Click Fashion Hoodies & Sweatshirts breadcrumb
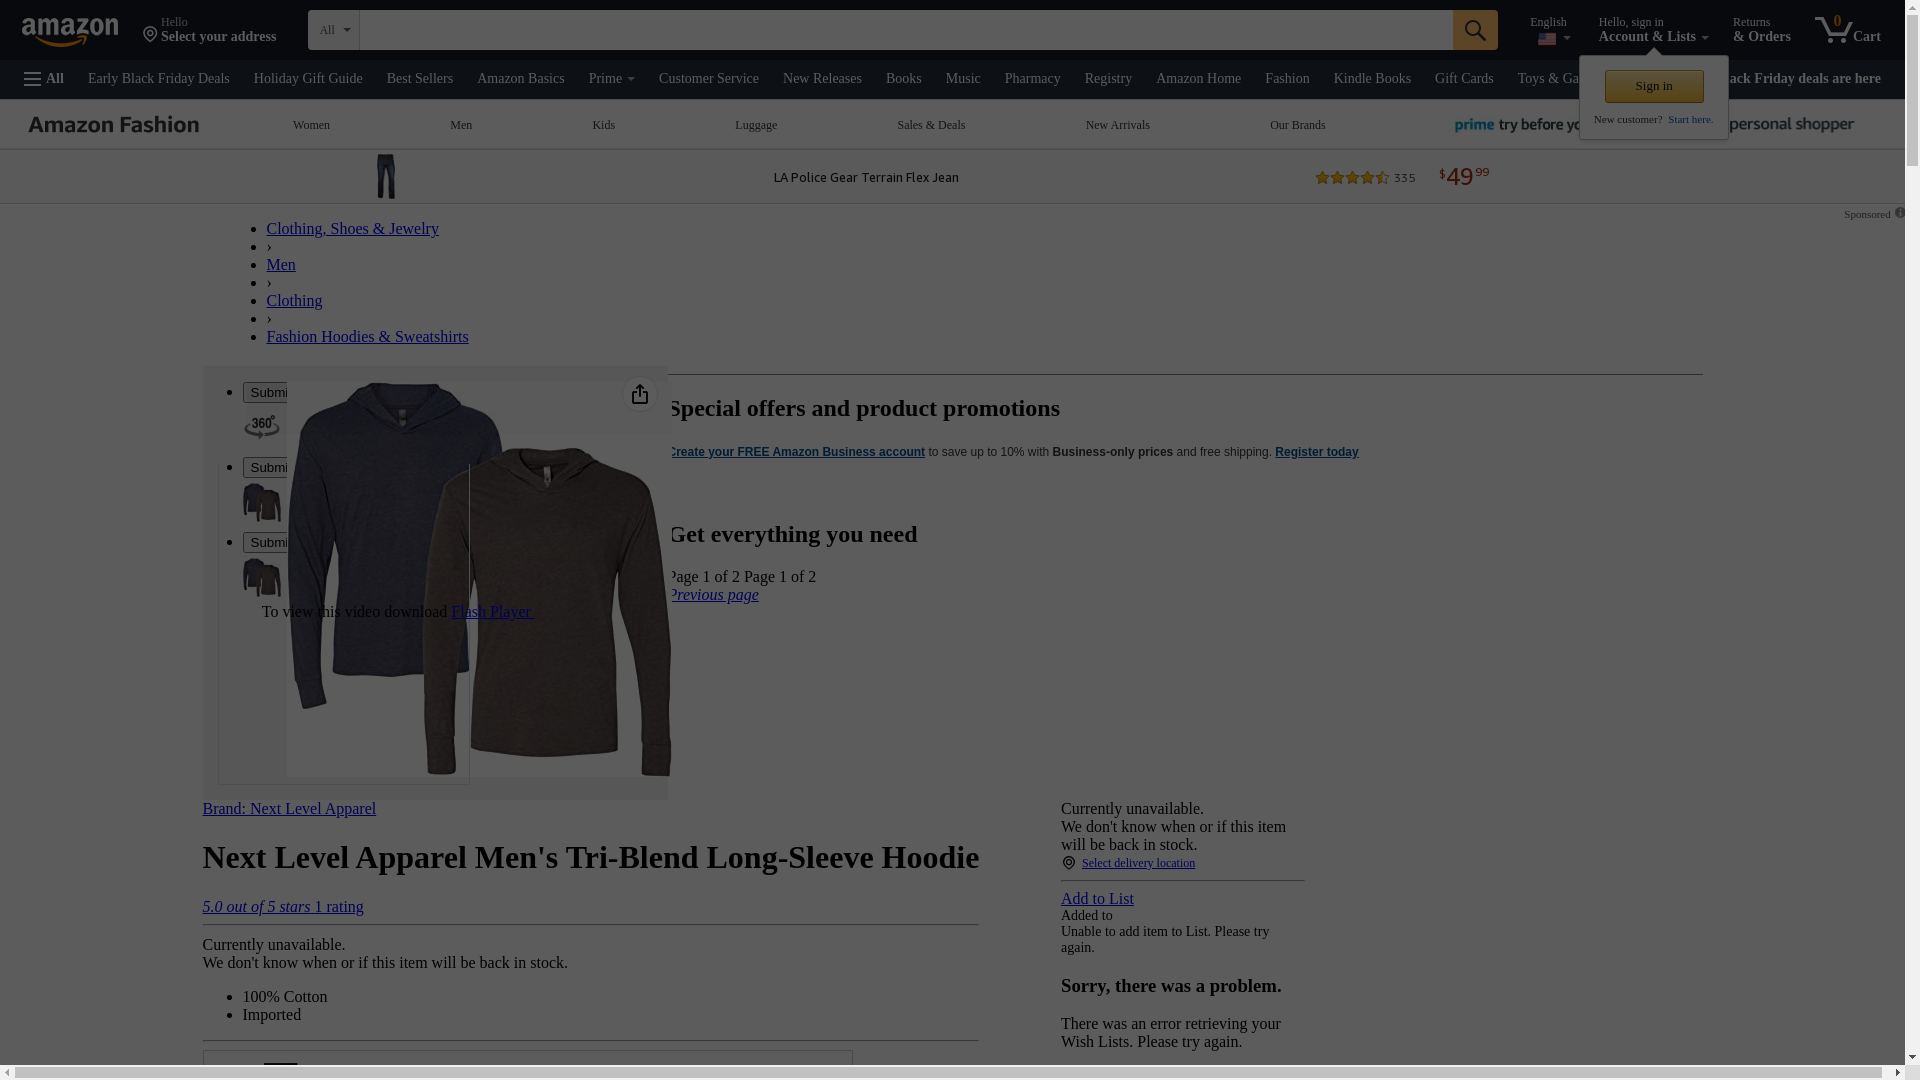 367,337
